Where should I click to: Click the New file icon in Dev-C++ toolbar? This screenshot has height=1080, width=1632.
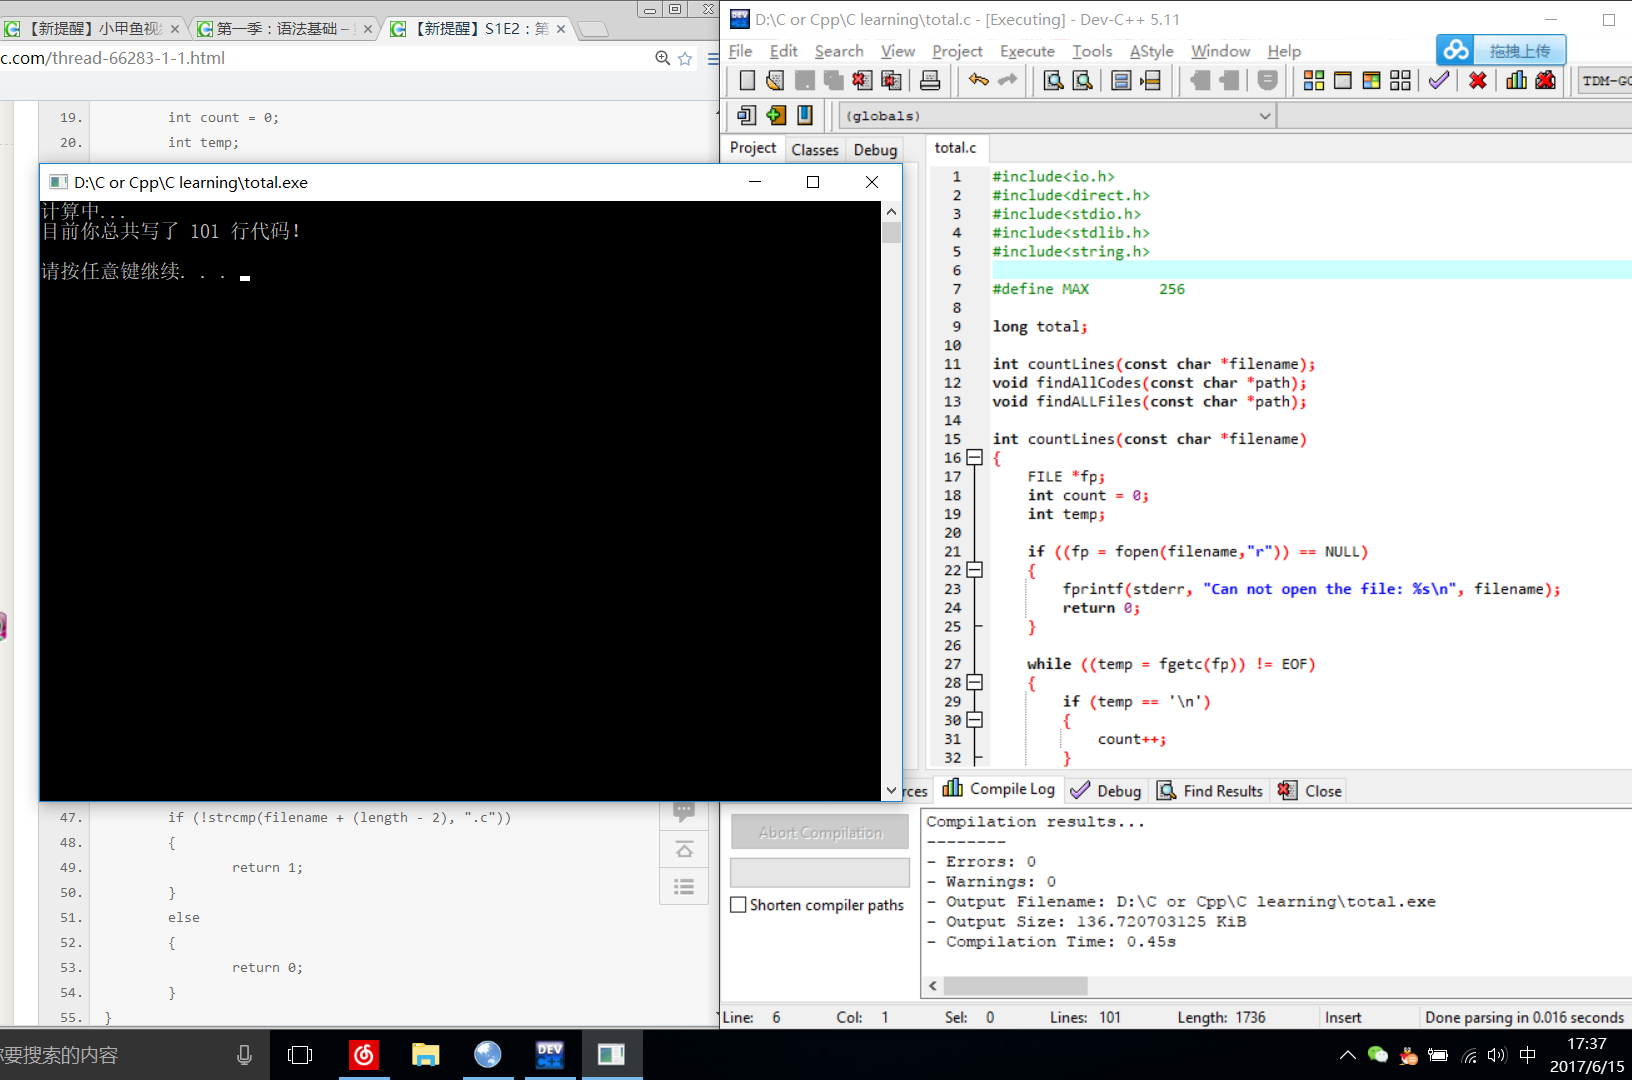747,81
